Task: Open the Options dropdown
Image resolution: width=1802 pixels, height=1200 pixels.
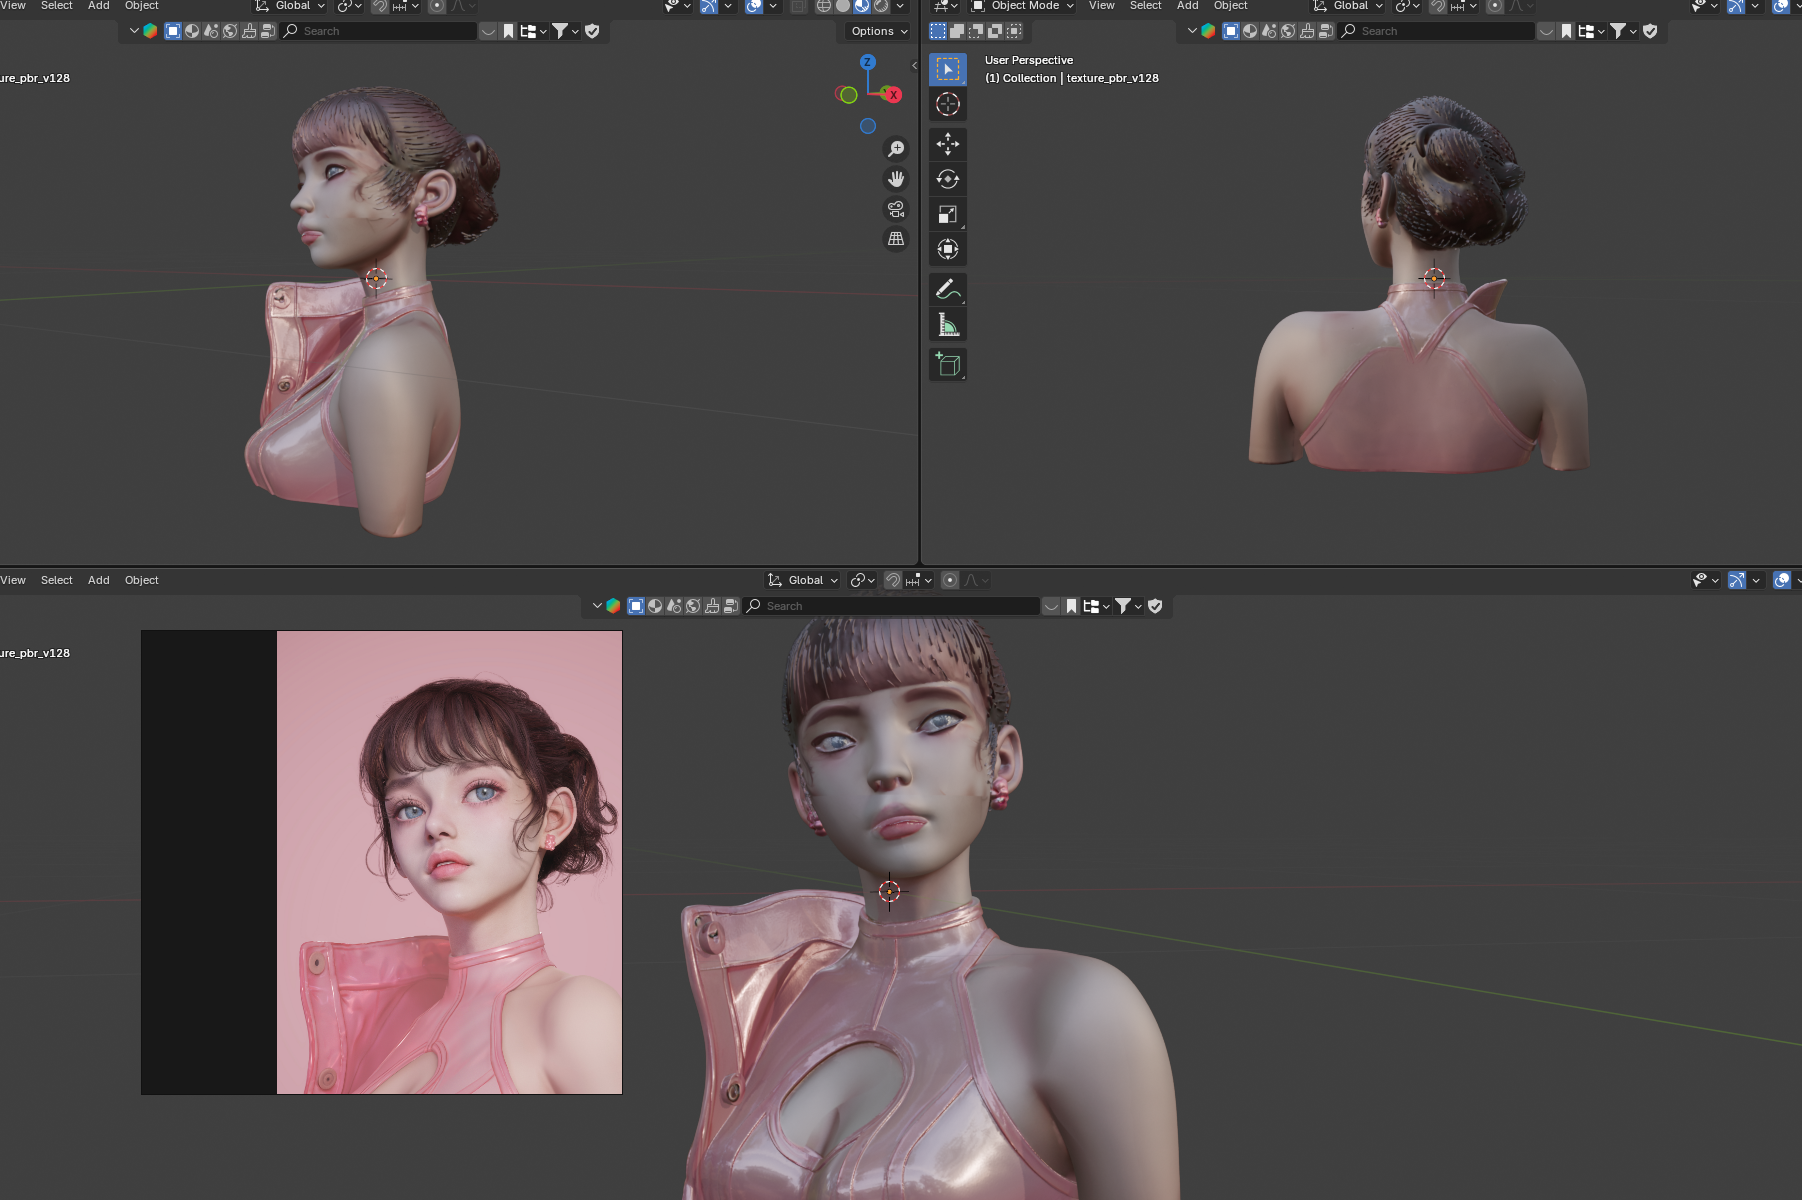Action: pyautogui.click(x=879, y=31)
